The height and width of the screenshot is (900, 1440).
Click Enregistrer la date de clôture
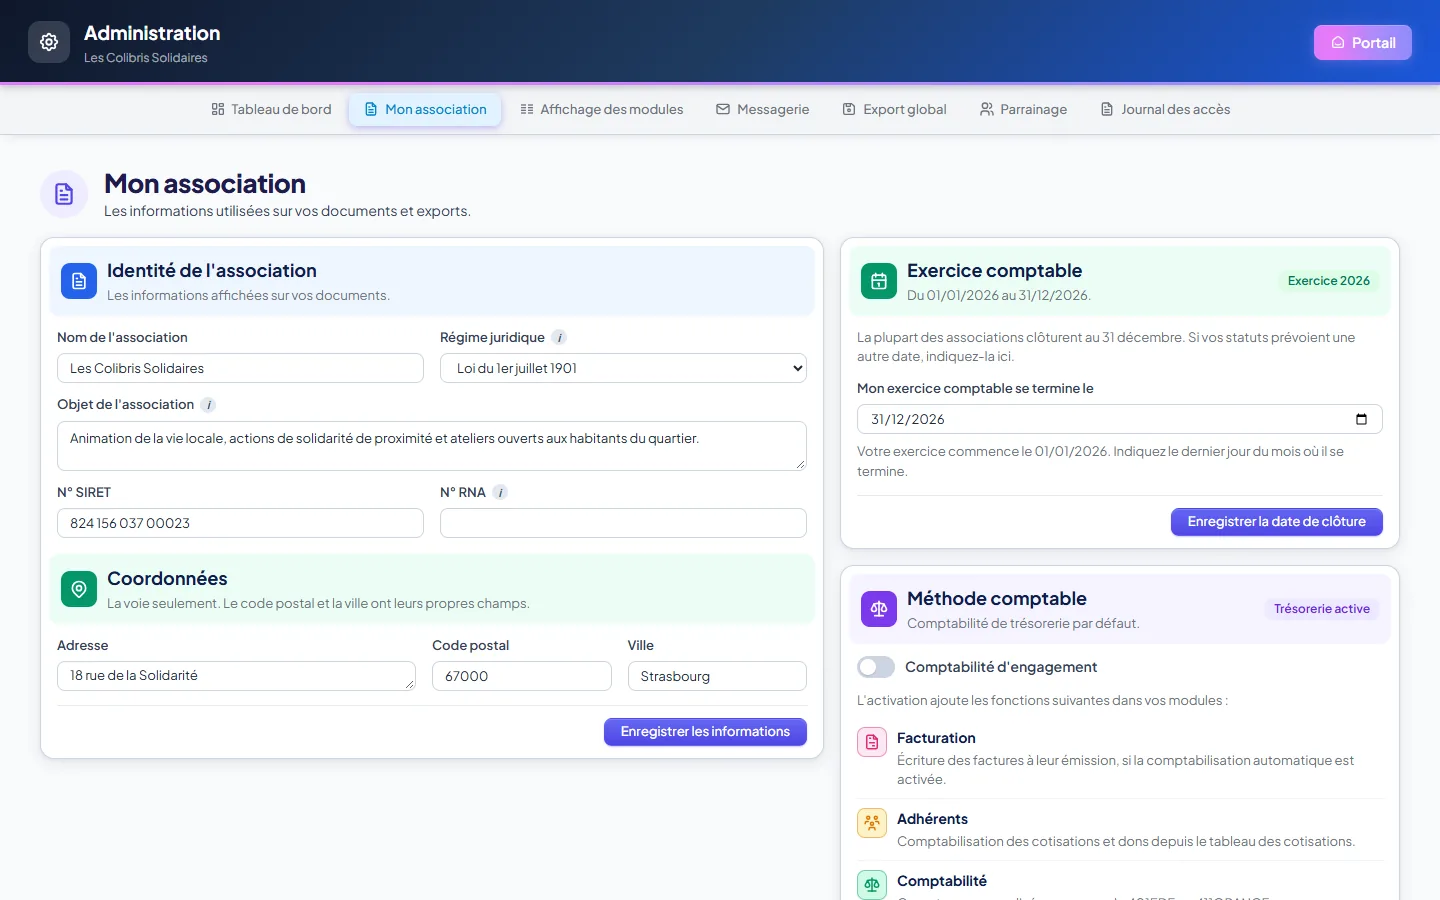click(x=1277, y=522)
